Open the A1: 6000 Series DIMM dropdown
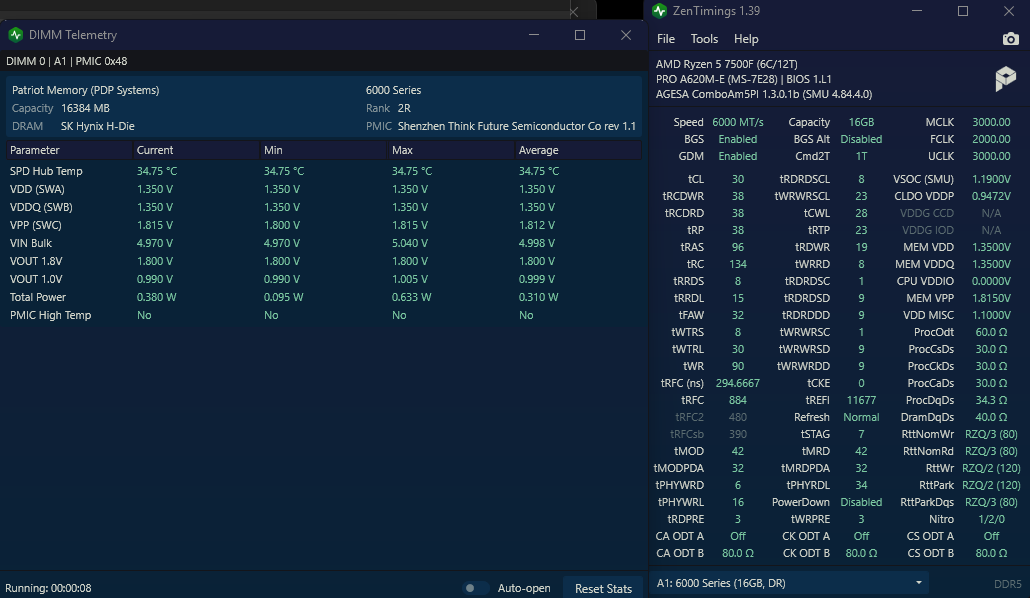The image size is (1030, 598). 788,583
